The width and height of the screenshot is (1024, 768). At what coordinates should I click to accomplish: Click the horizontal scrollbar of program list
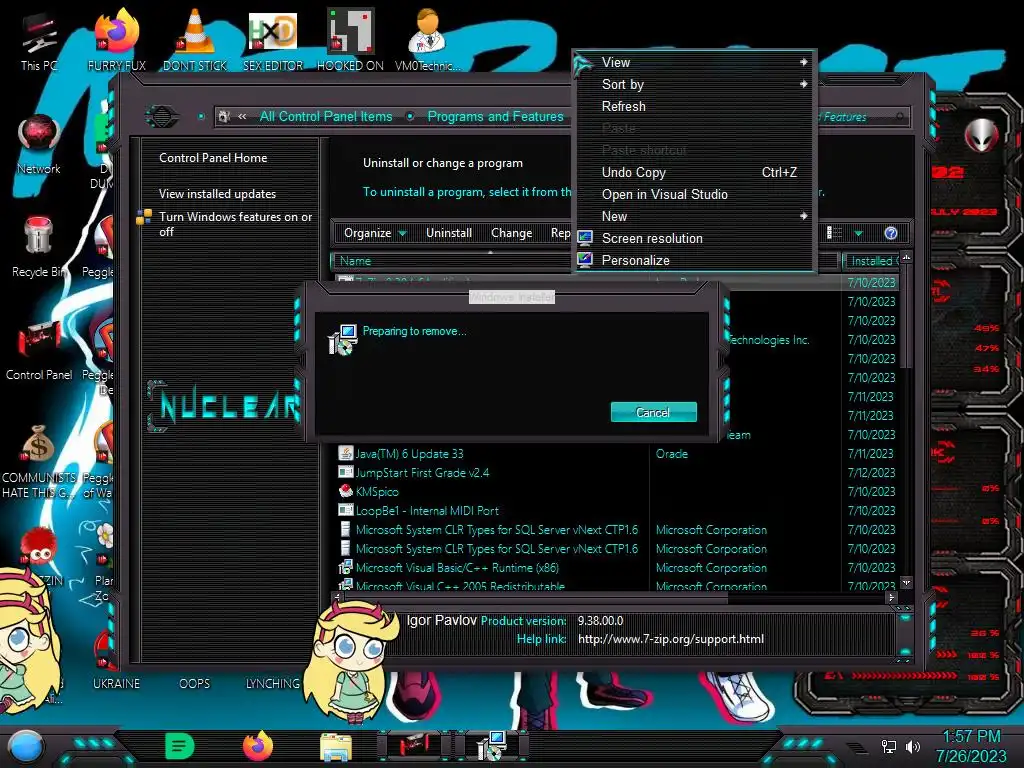click(x=536, y=597)
